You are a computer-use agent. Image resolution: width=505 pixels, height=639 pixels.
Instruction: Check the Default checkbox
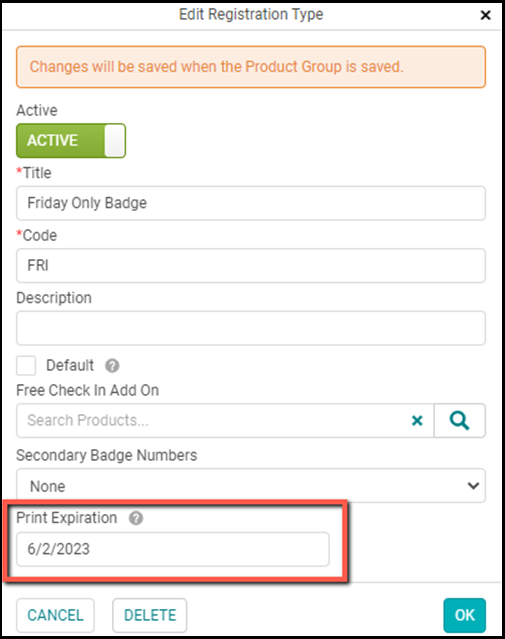26,365
